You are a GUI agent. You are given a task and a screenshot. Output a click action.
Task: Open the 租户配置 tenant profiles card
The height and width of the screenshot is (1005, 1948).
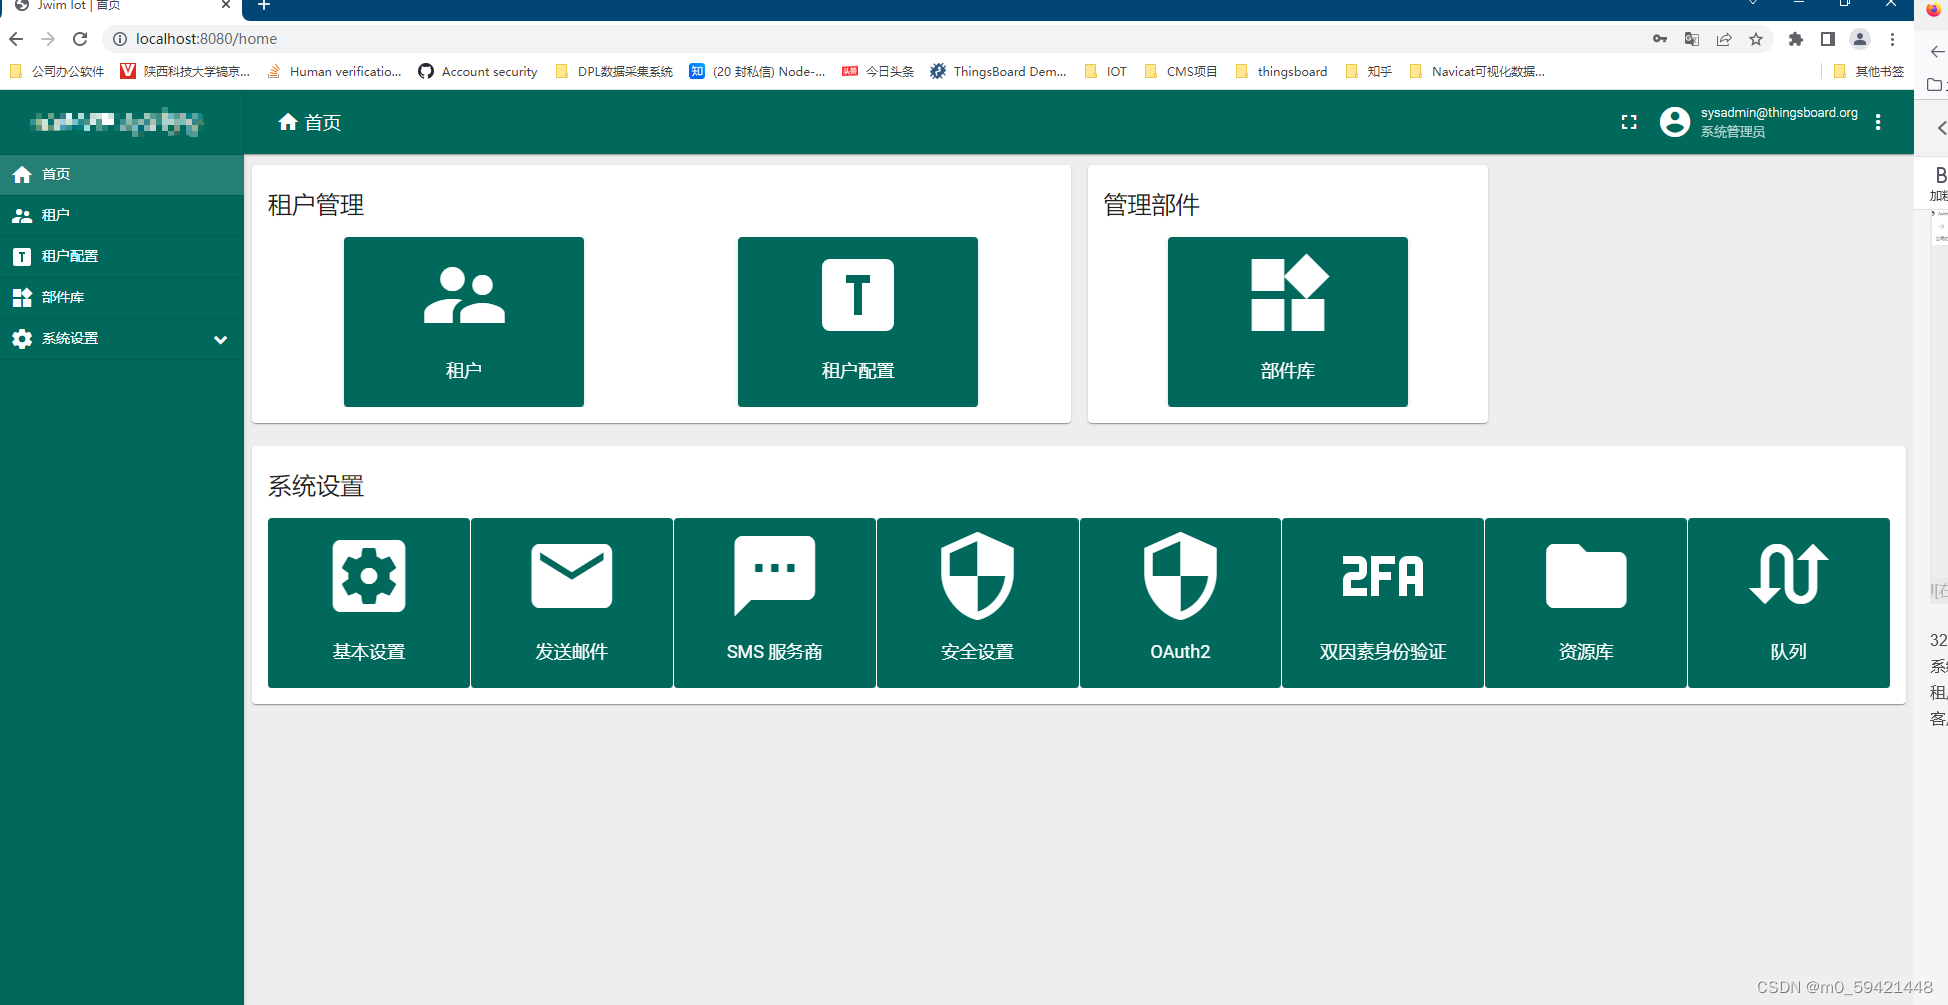[x=858, y=322]
